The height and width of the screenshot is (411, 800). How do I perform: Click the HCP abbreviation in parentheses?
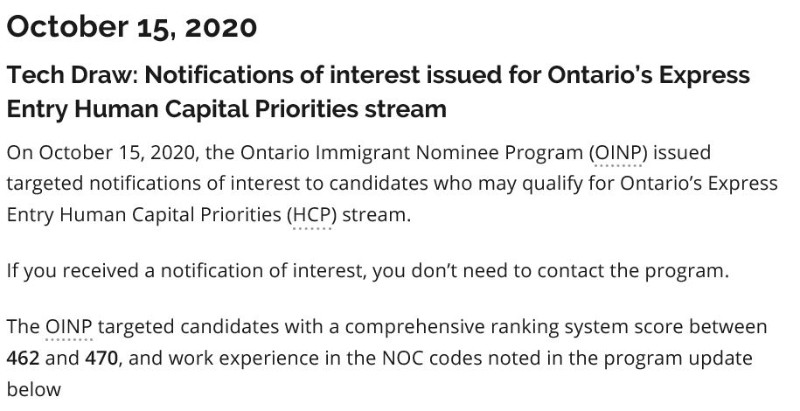(312, 215)
